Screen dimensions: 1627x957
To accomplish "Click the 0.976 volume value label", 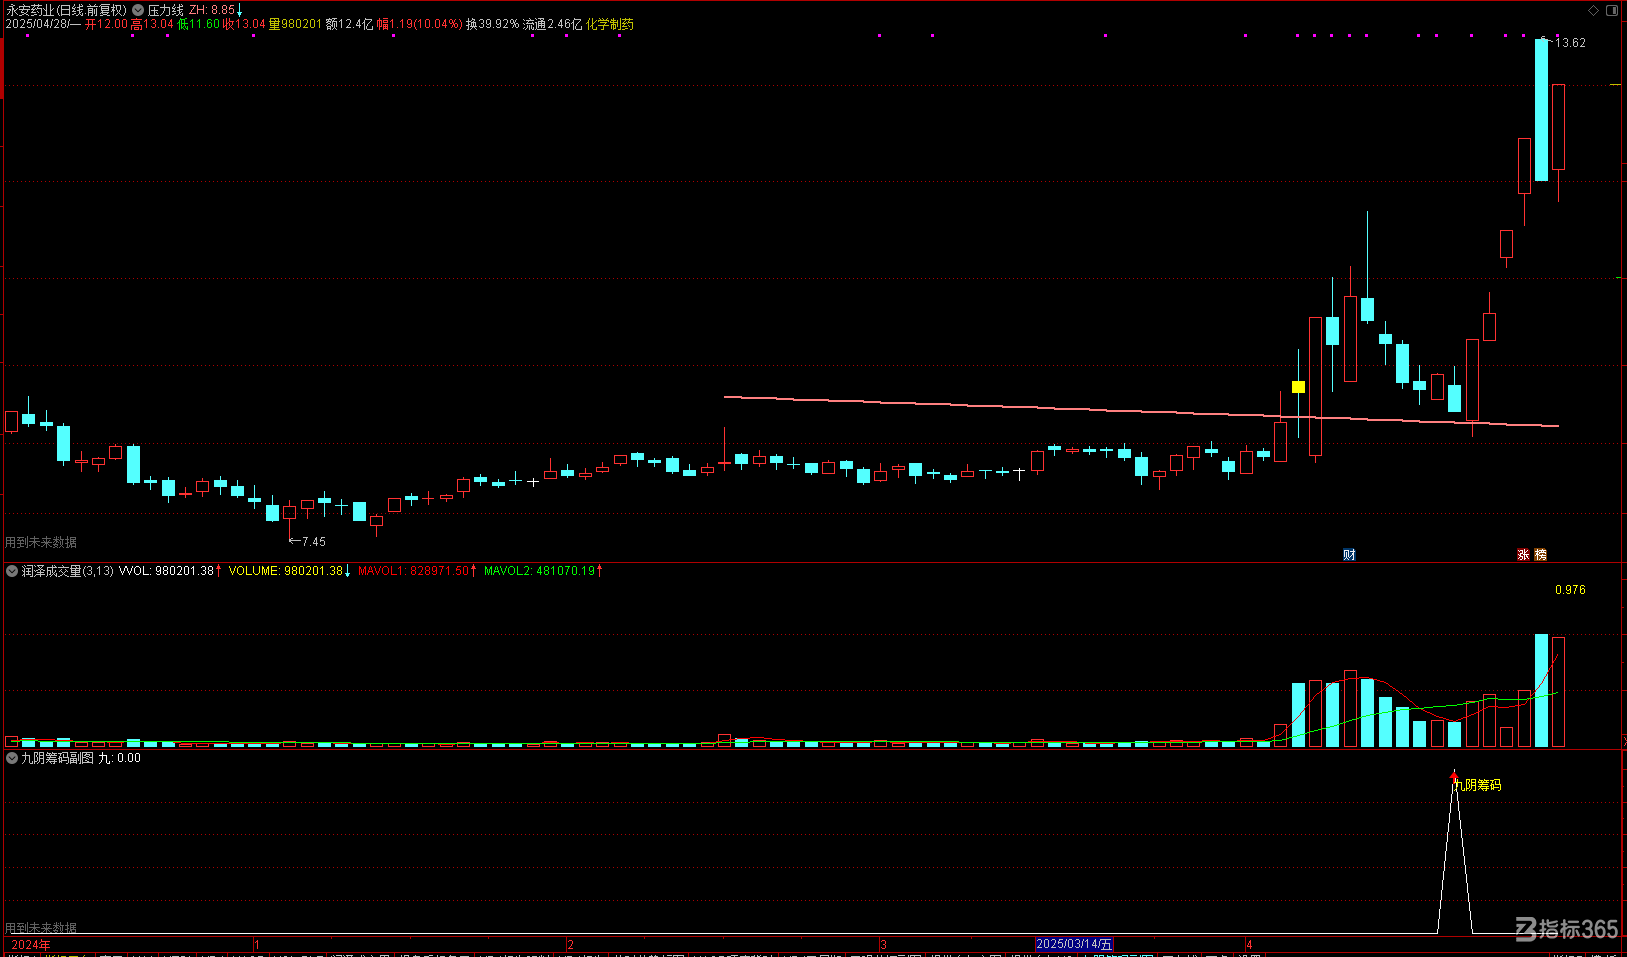I will 1570,590.
